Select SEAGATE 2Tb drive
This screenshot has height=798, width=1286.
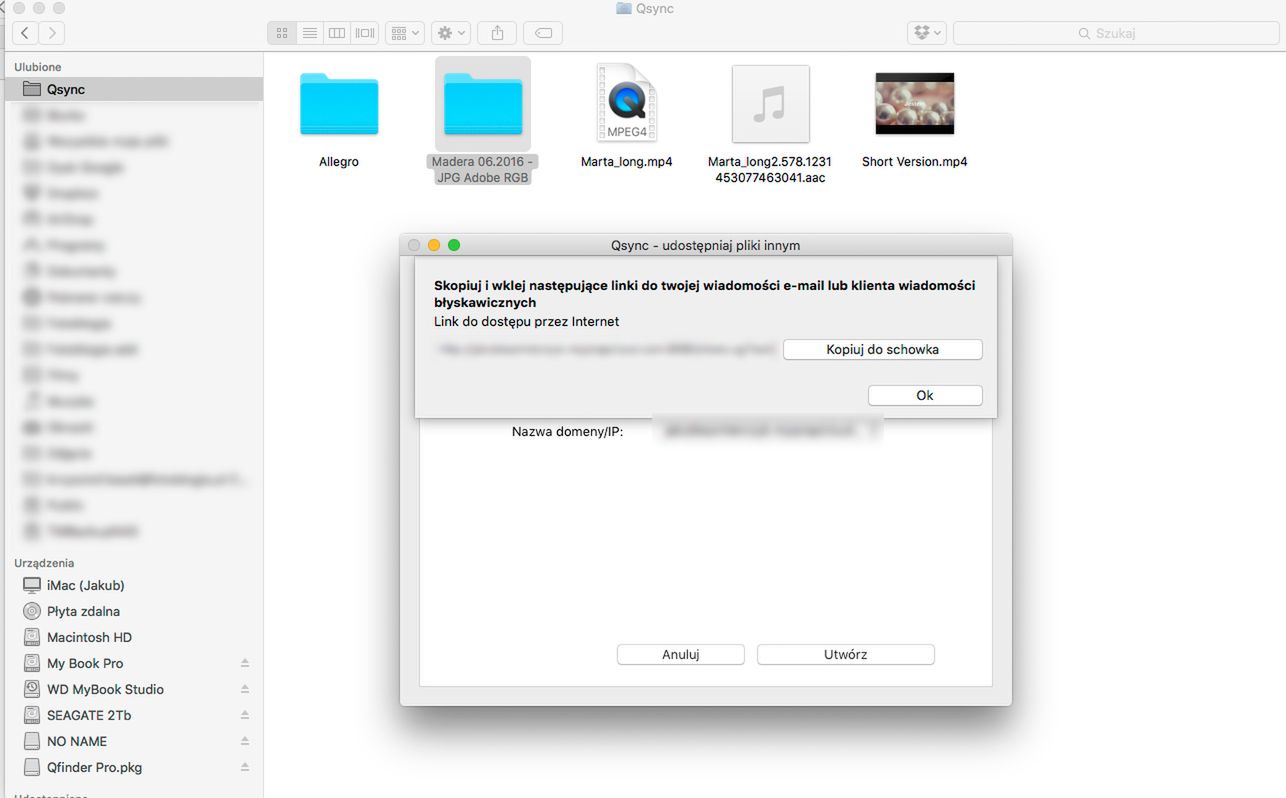click(134, 715)
